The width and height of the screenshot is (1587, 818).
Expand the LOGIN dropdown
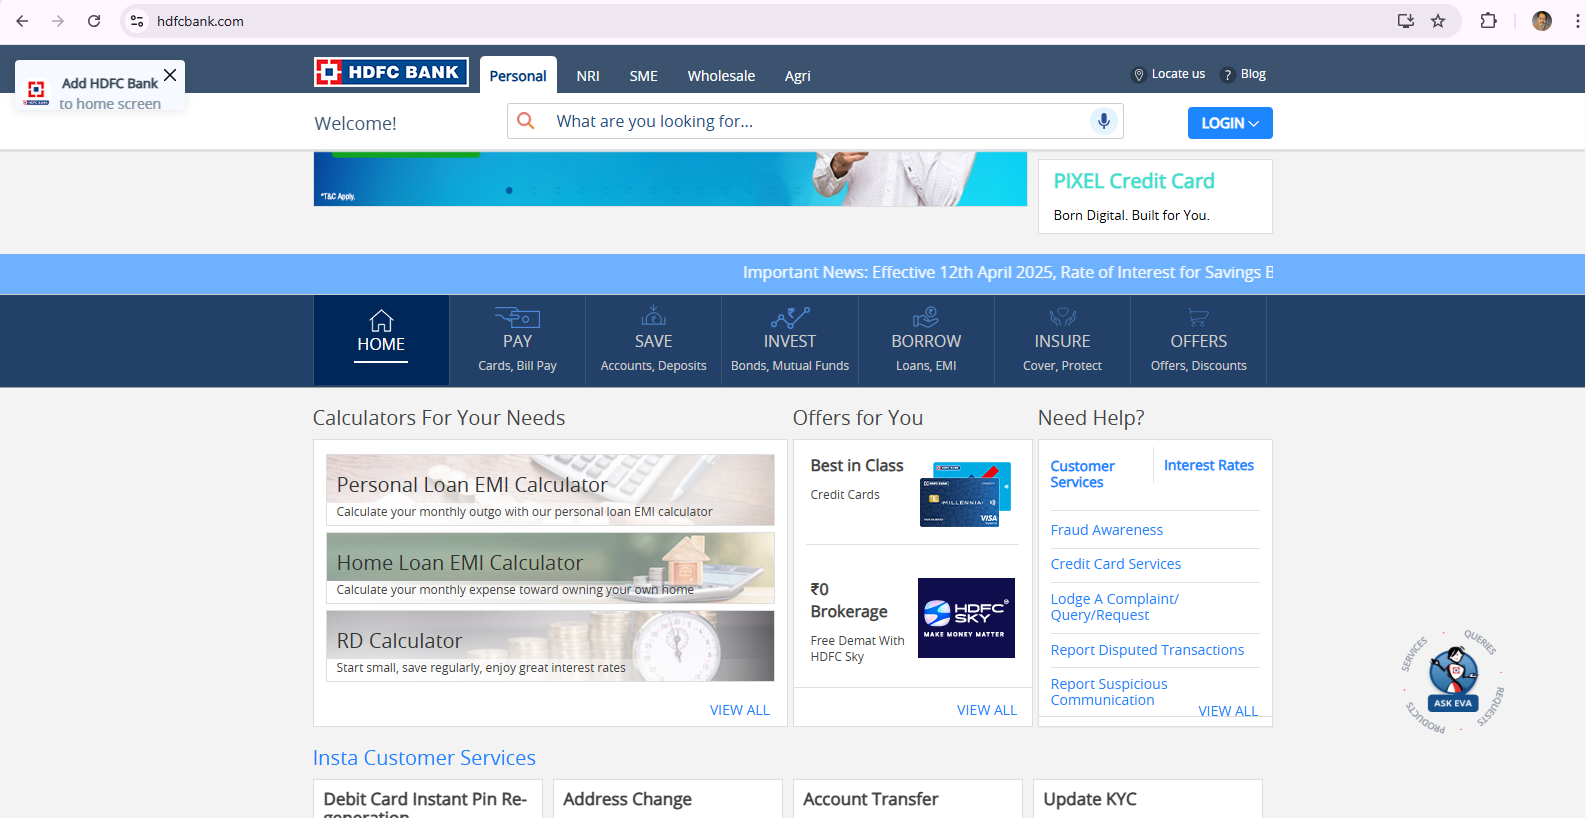coord(1229,123)
